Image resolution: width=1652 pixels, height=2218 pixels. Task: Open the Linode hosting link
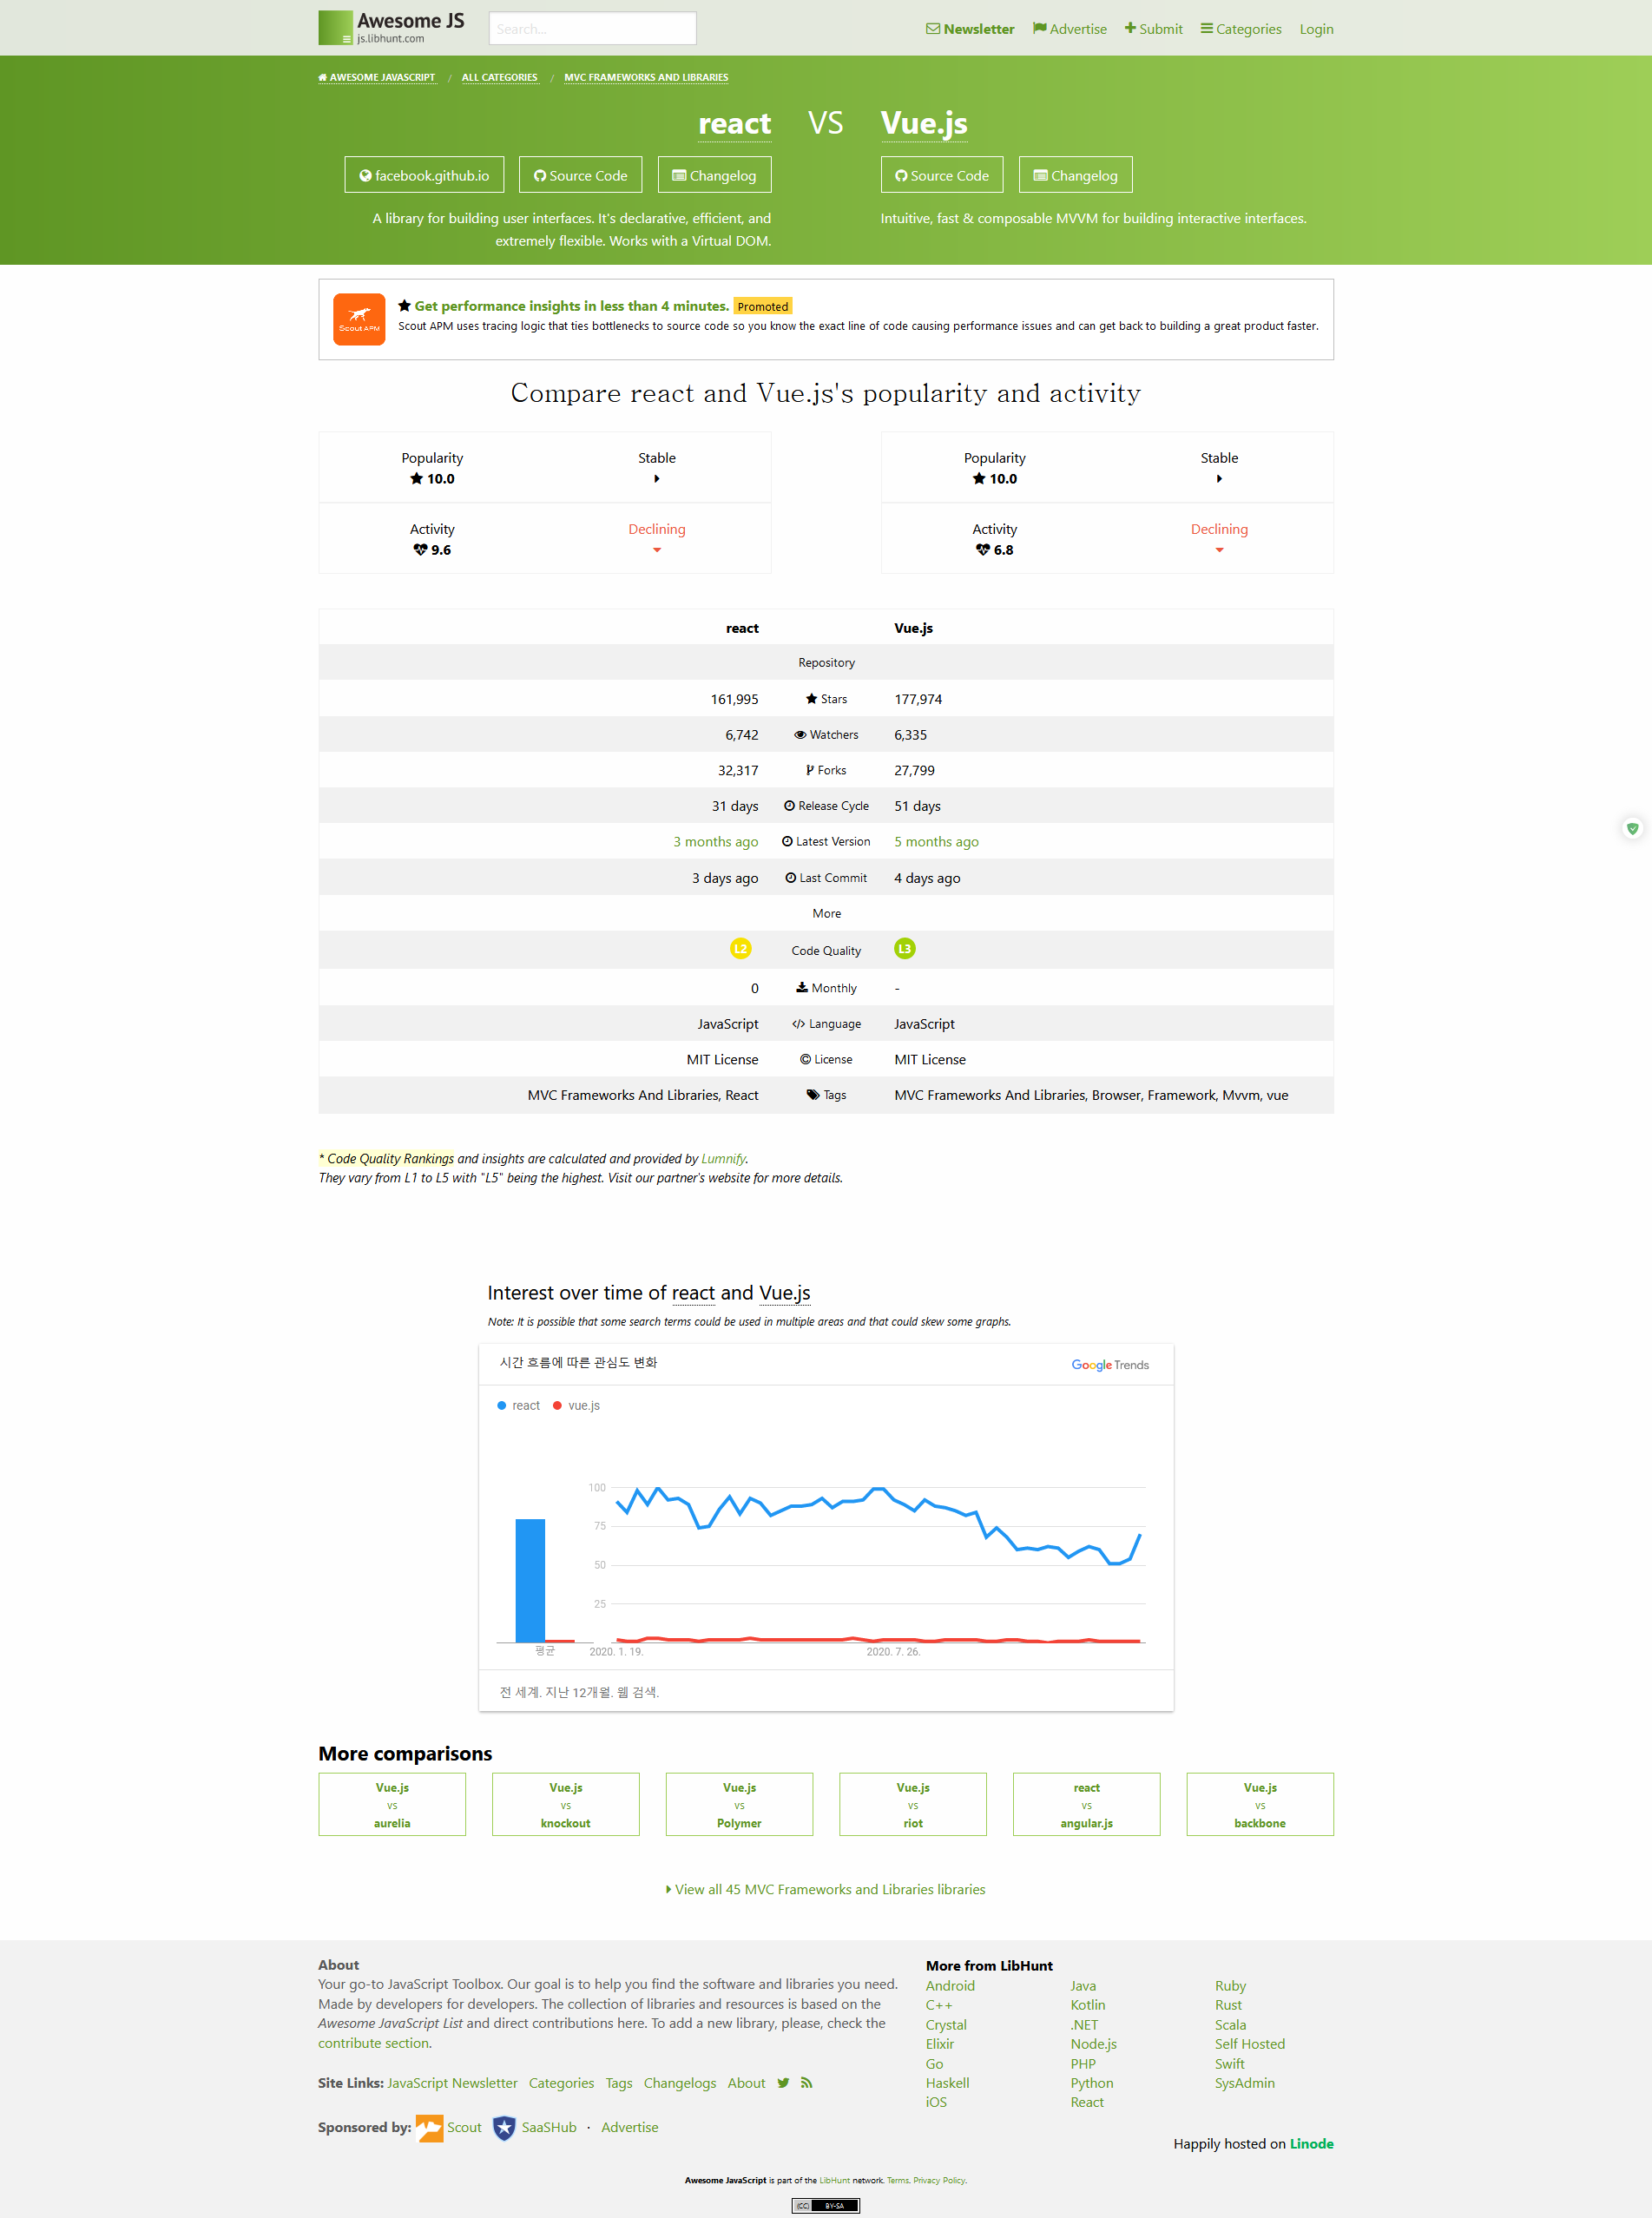(x=1311, y=2143)
